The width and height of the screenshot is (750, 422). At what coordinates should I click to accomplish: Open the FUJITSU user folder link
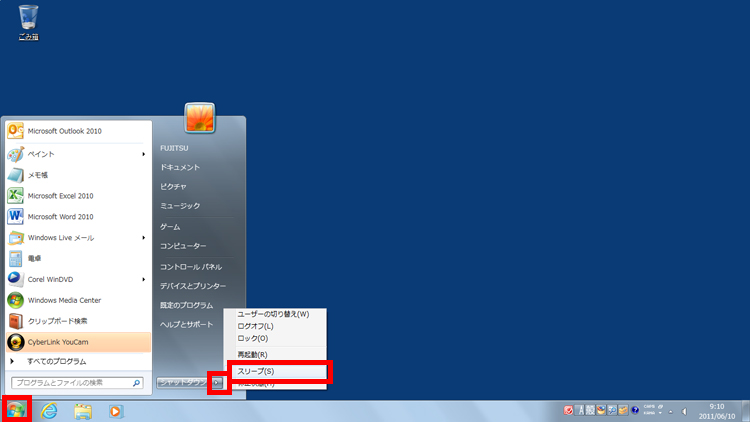tap(174, 148)
